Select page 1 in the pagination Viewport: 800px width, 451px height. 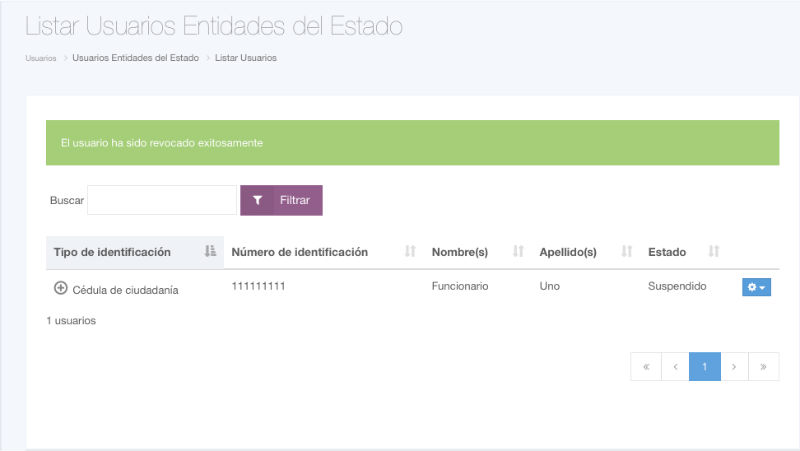705,367
